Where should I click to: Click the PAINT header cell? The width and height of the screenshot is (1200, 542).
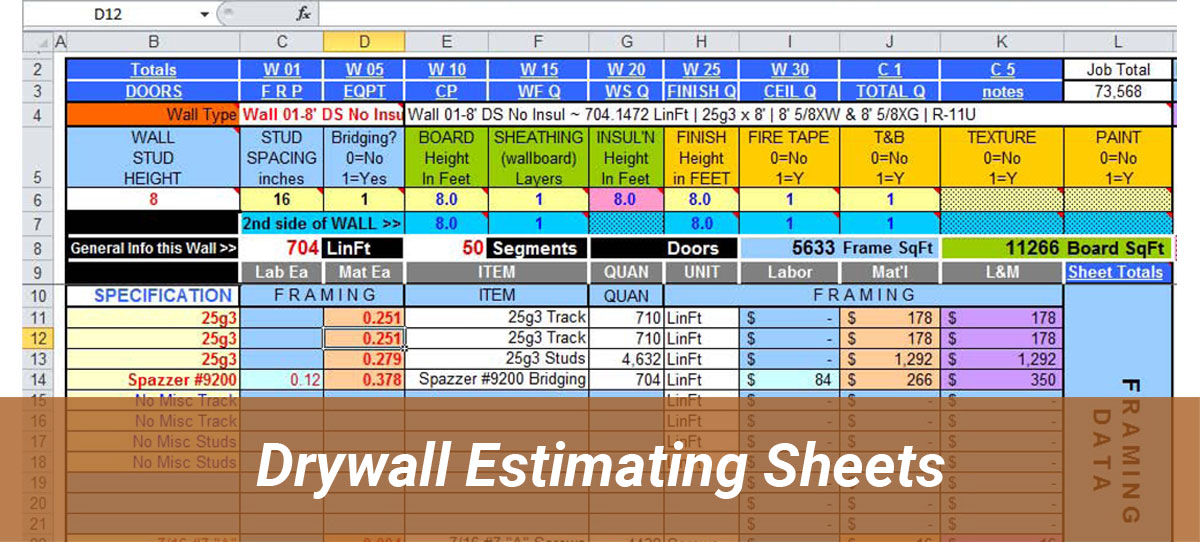pyautogui.click(x=1118, y=158)
